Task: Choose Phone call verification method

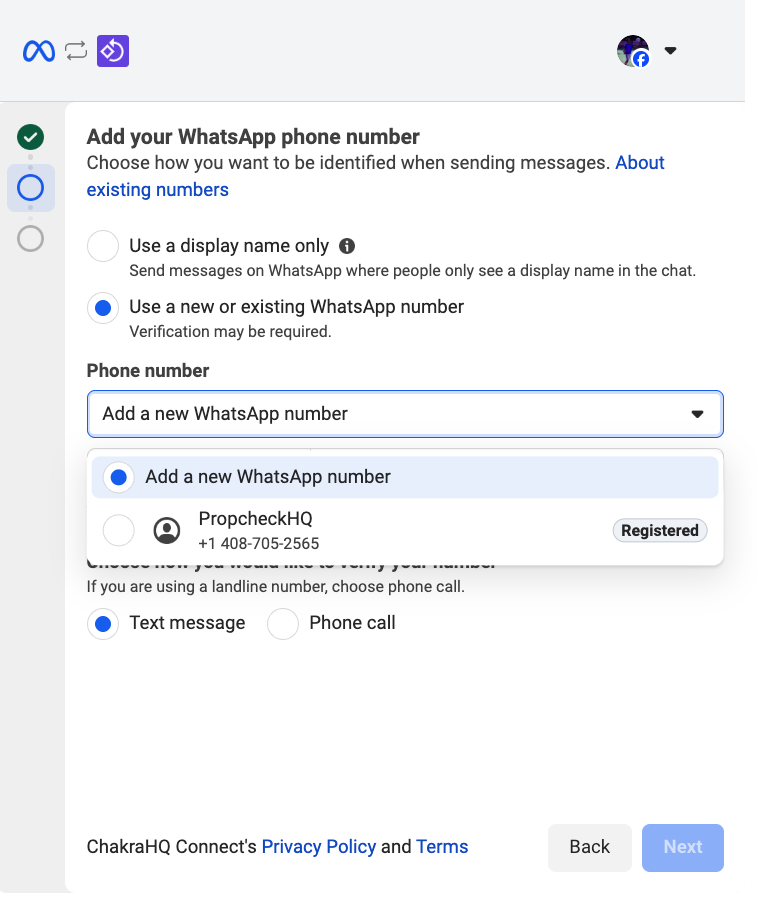Action: [x=284, y=624]
